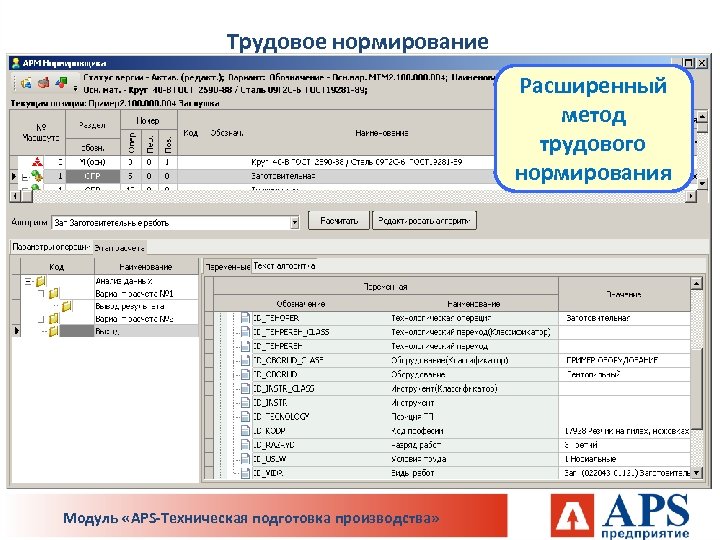Click the Круг 40-В ГОСТ material name cell
This screenshot has height=540, width=720.
[x=357, y=162]
